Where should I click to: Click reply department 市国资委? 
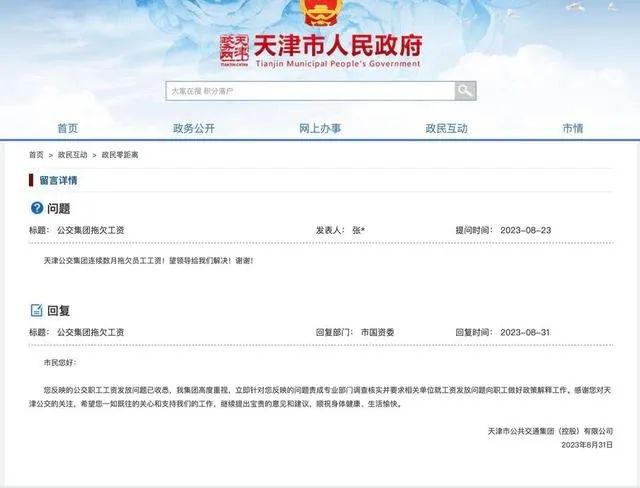pyautogui.click(x=377, y=333)
